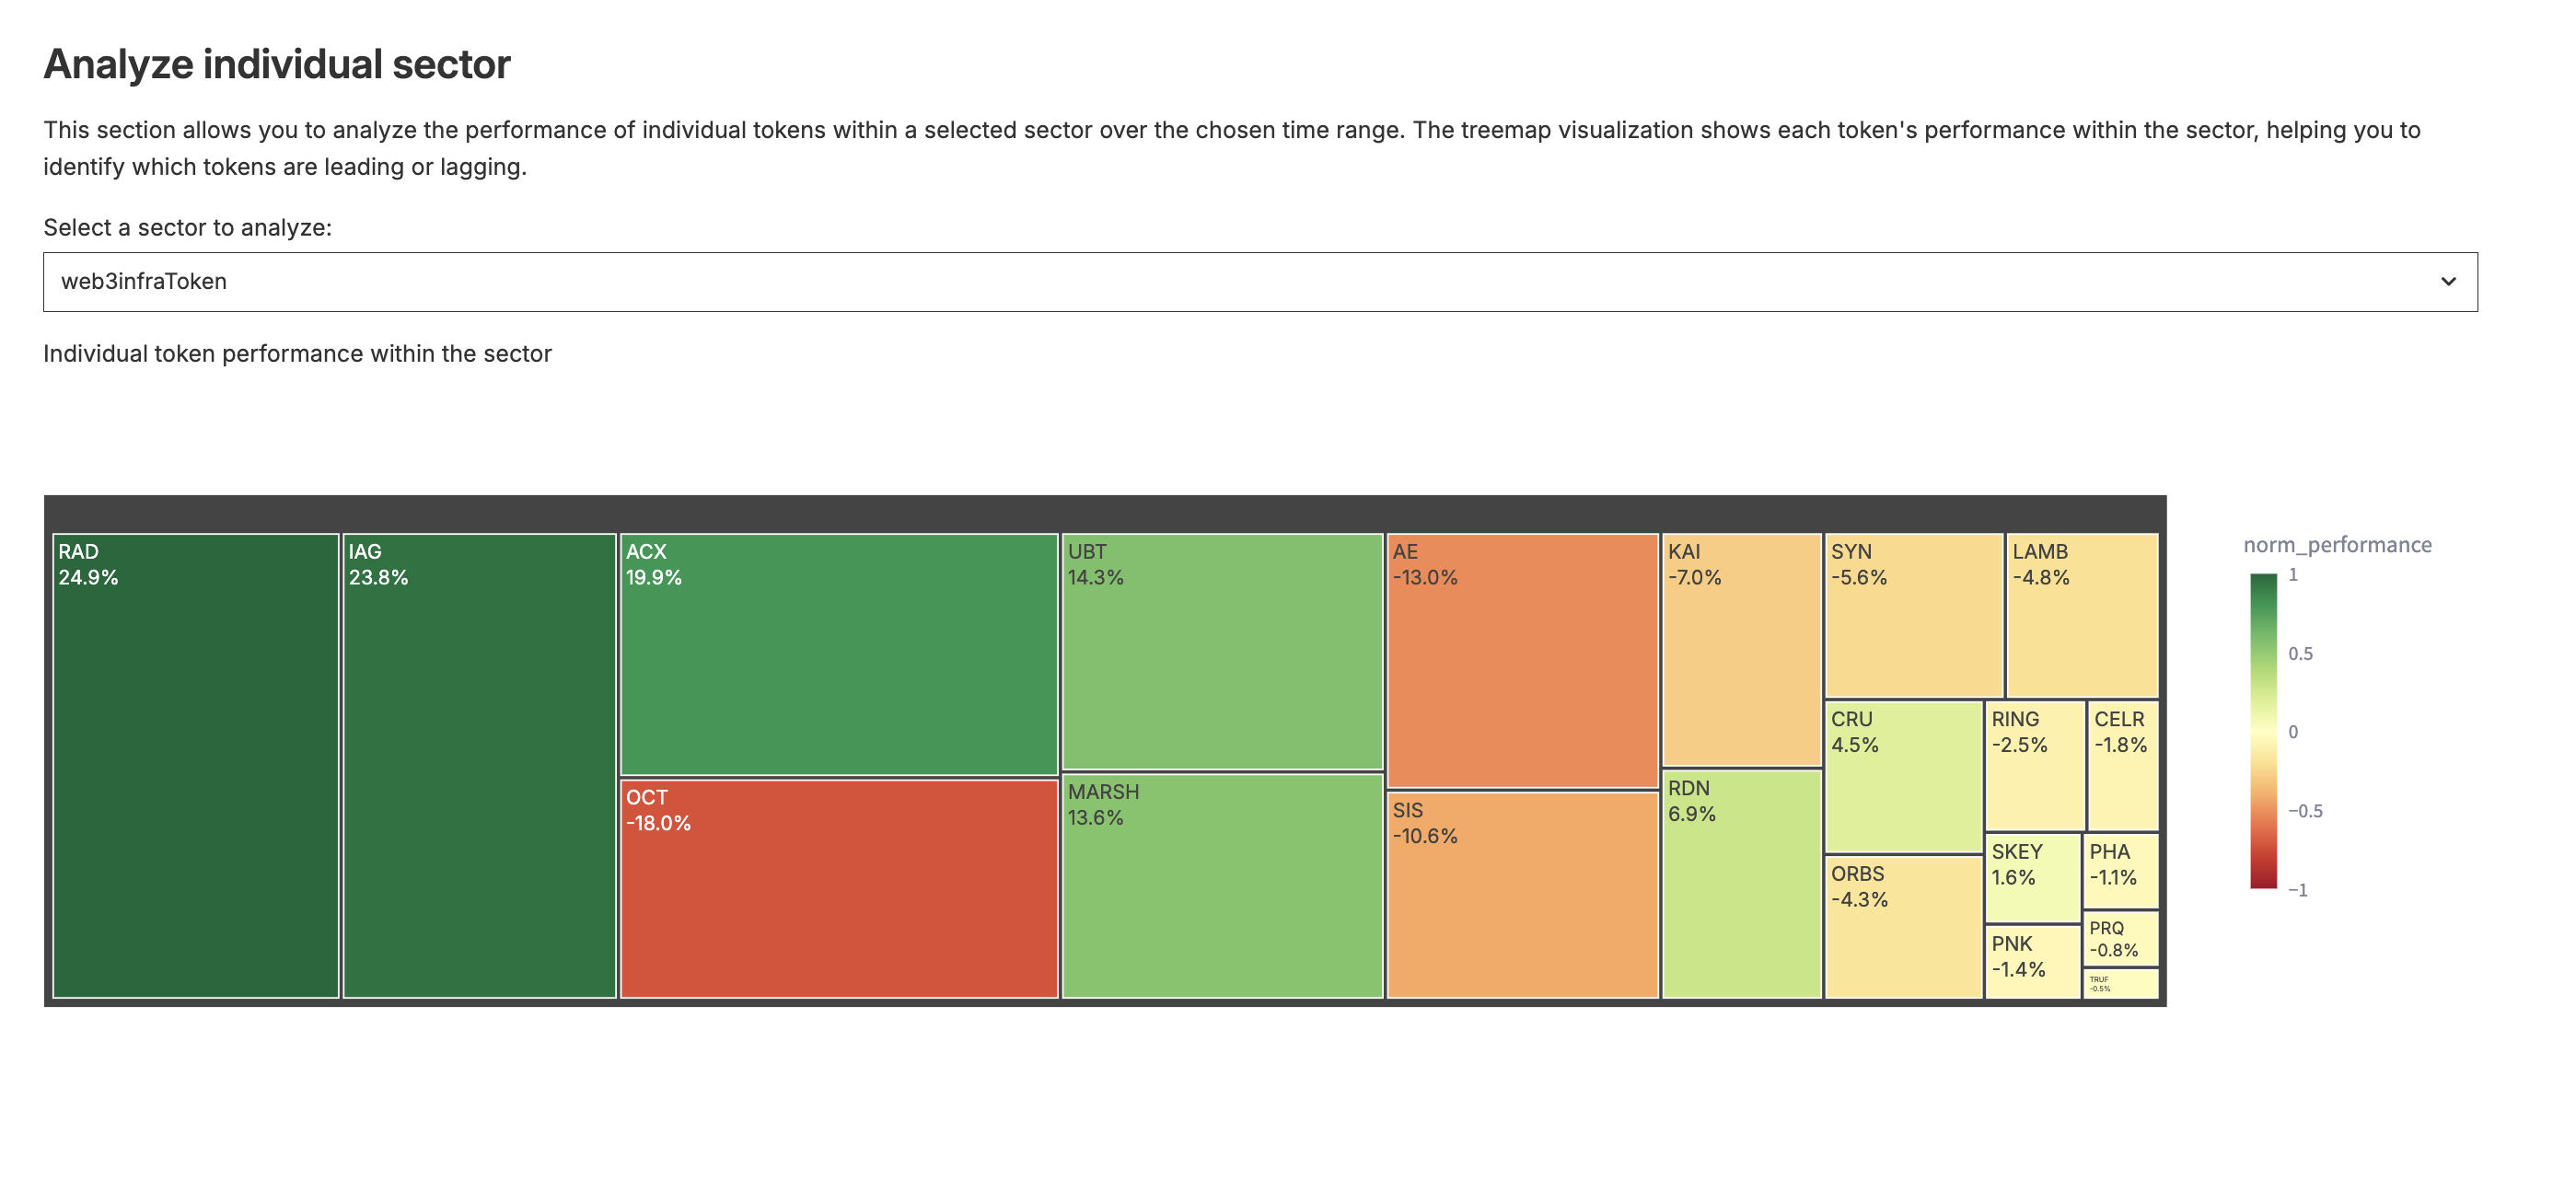Click the RAD 24.9% treemap tile
Screen dimensions: 2576x1180
196,765
